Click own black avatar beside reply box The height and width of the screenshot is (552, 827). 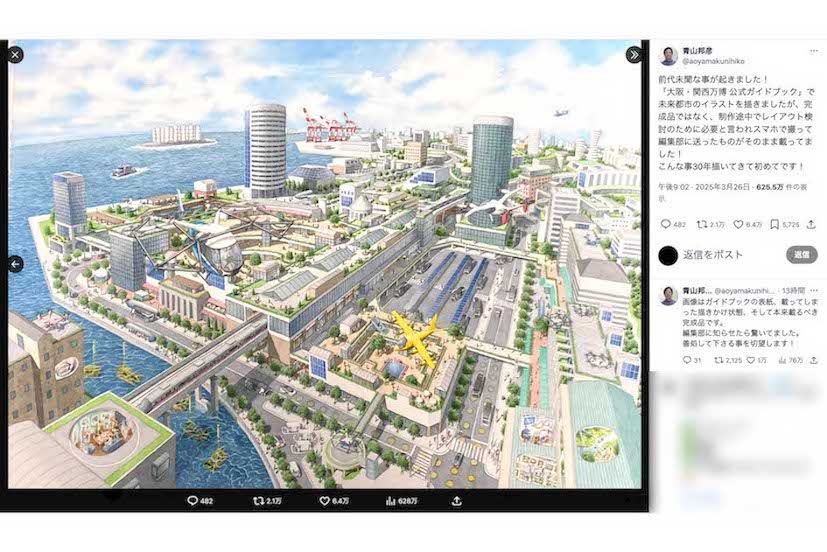(668, 256)
